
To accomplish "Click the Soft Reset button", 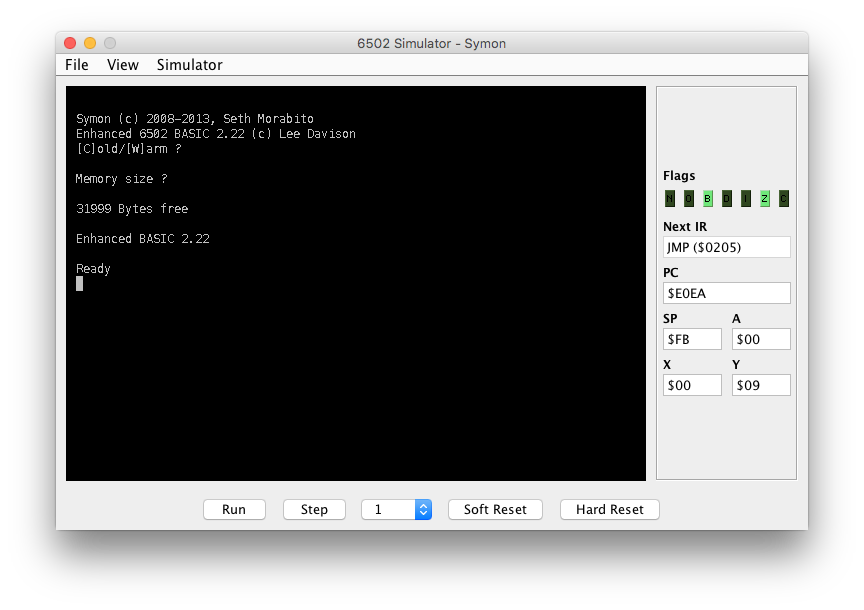I will [495, 510].
